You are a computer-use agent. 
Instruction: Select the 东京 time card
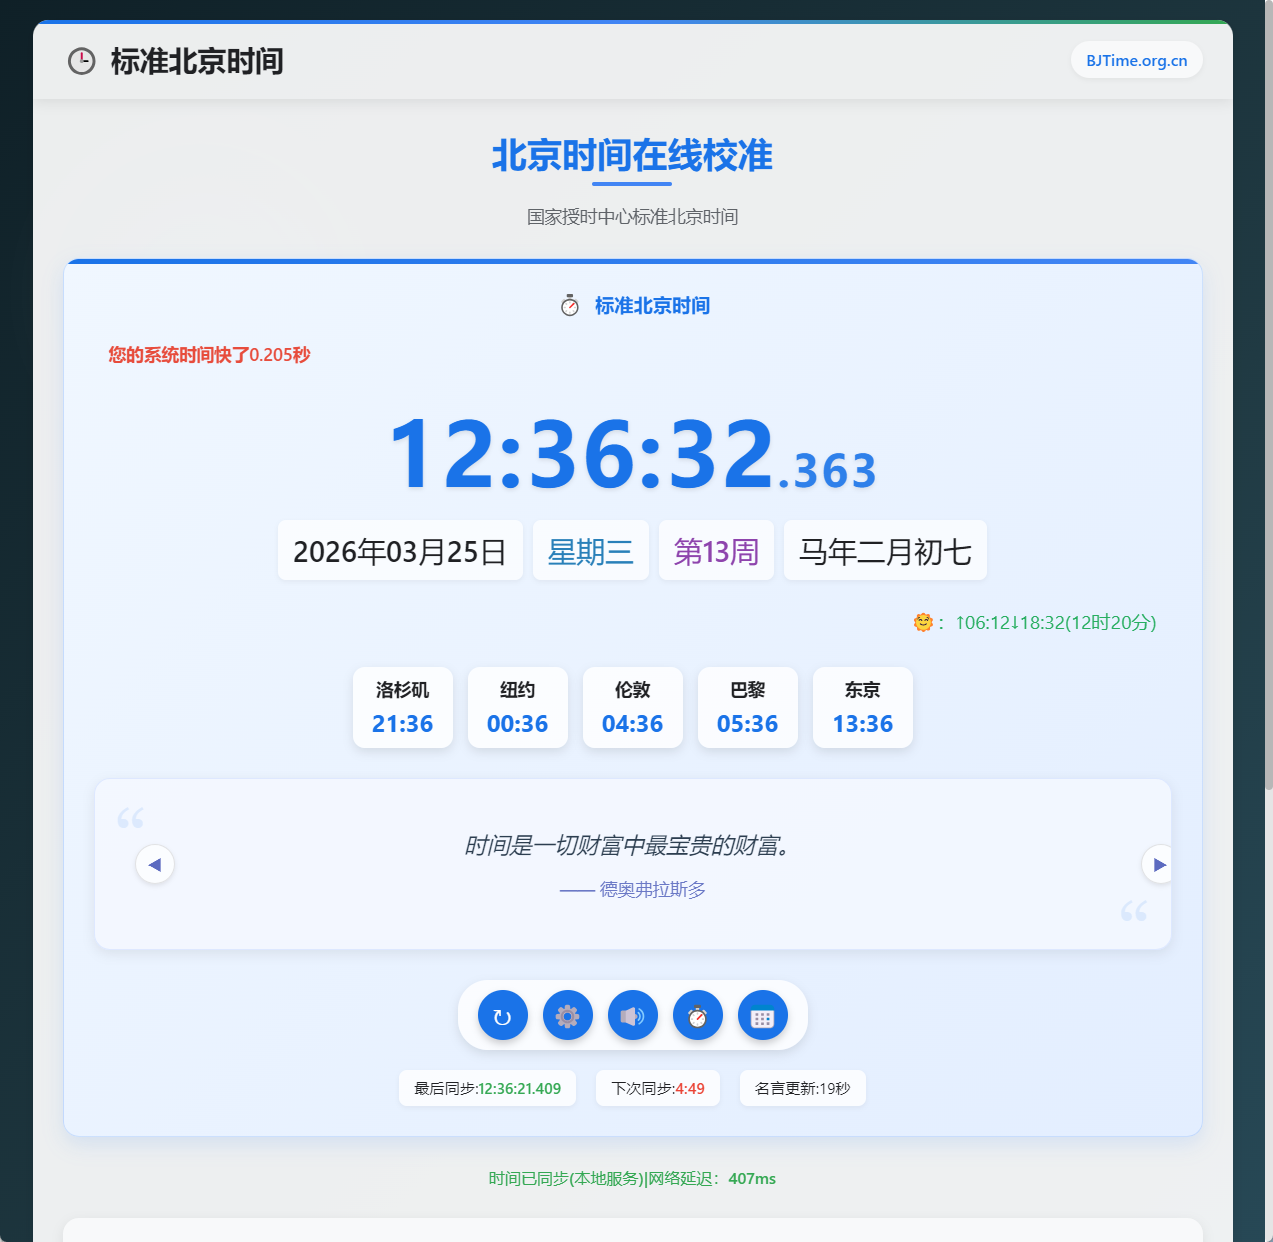(862, 707)
